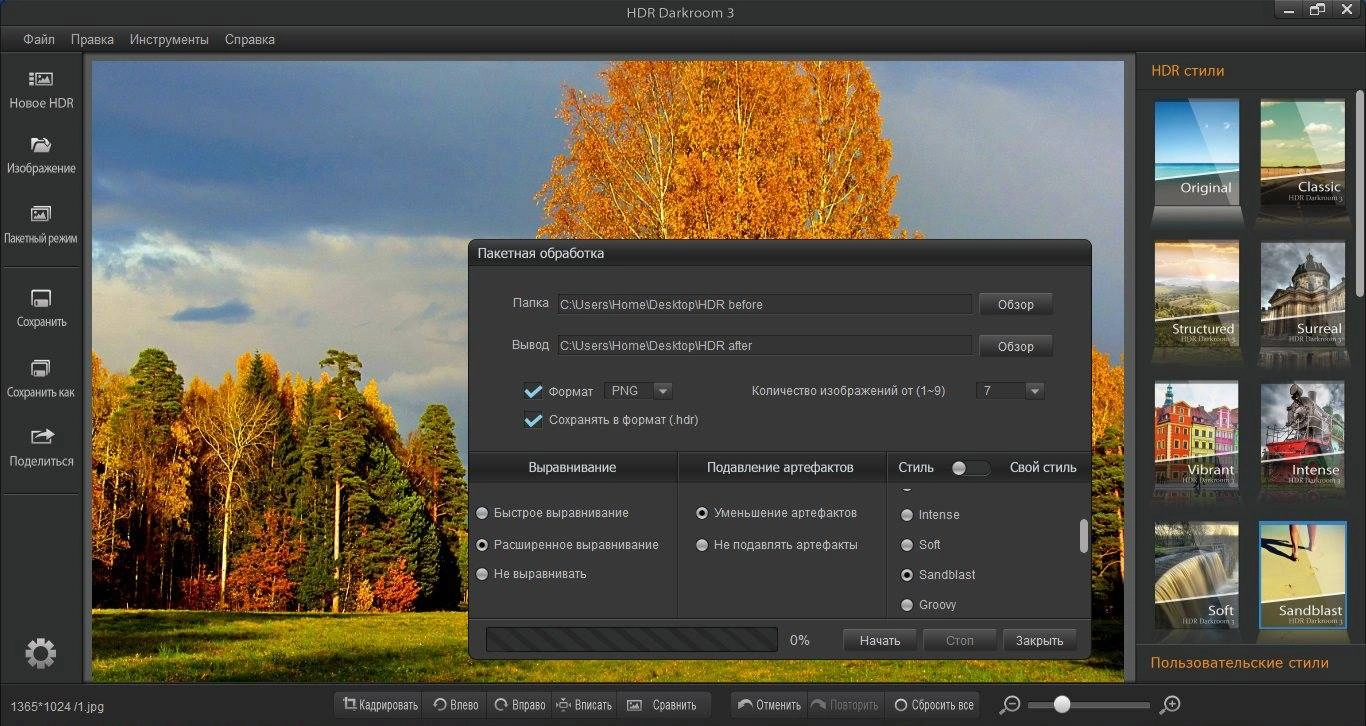Open the Инструменты menu
This screenshot has height=726, width=1366.
[x=169, y=40]
